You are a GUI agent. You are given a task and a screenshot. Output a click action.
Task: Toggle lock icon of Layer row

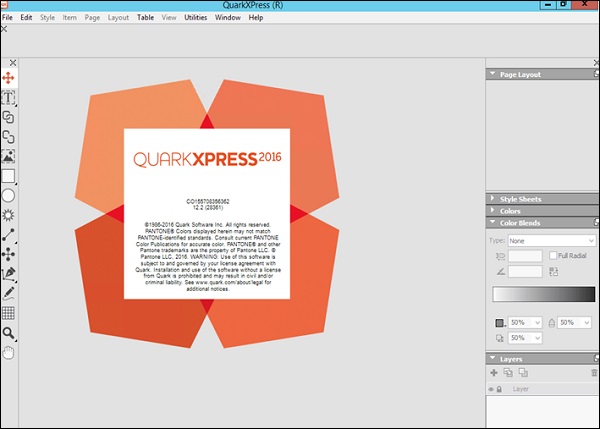[x=499, y=389]
